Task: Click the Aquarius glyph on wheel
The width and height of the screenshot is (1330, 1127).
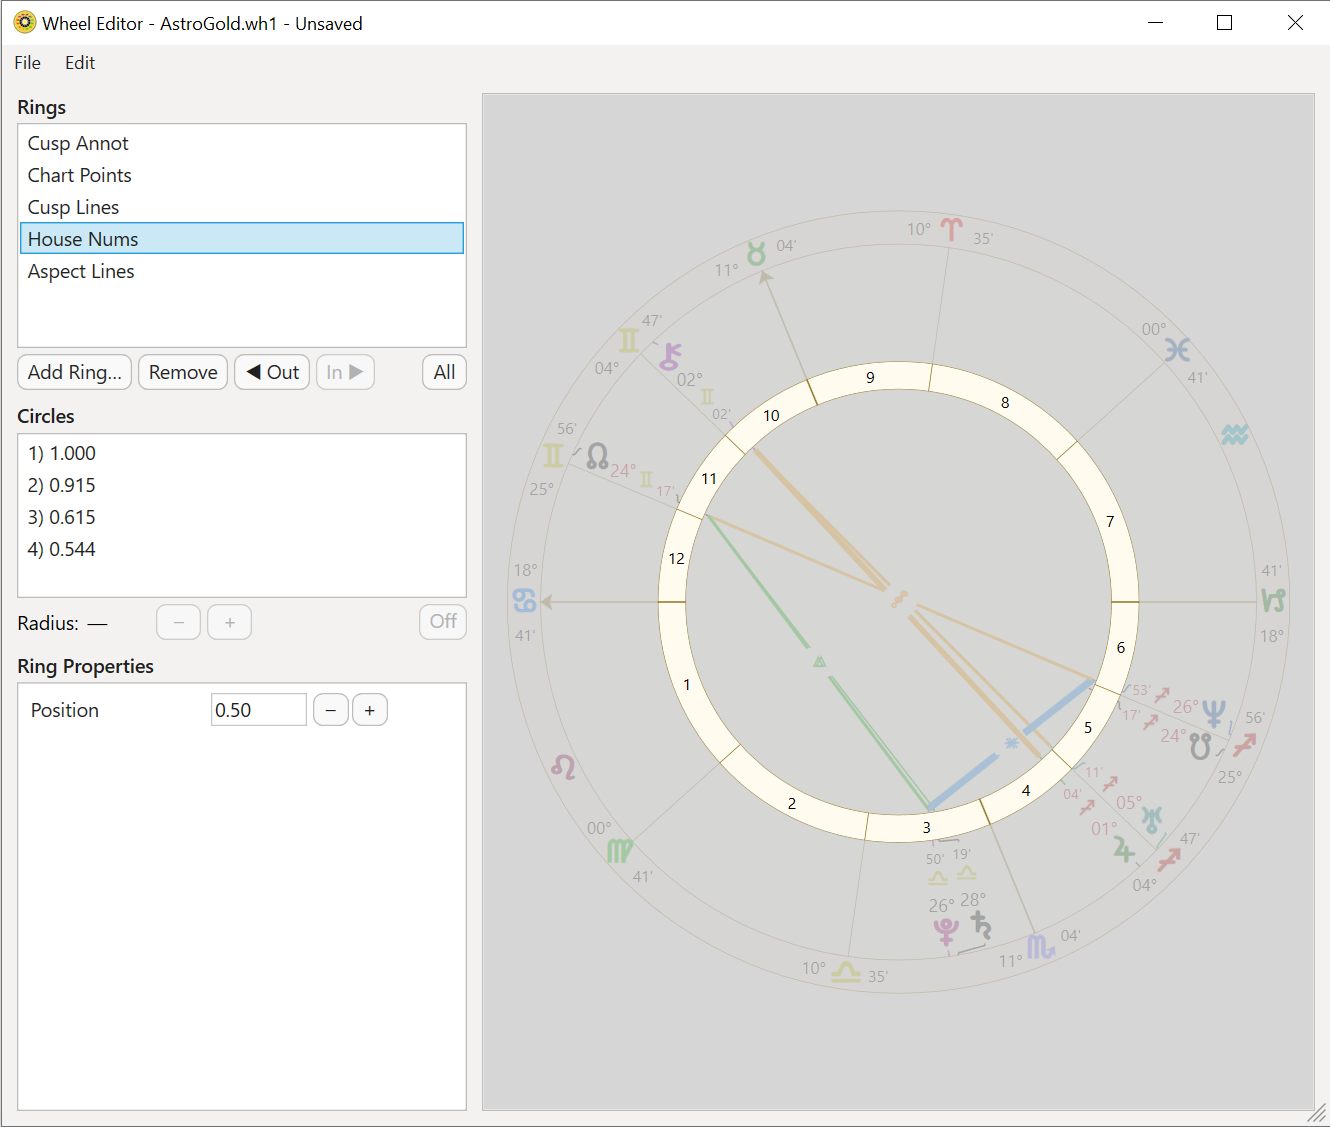Action: pyautogui.click(x=1235, y=435)
